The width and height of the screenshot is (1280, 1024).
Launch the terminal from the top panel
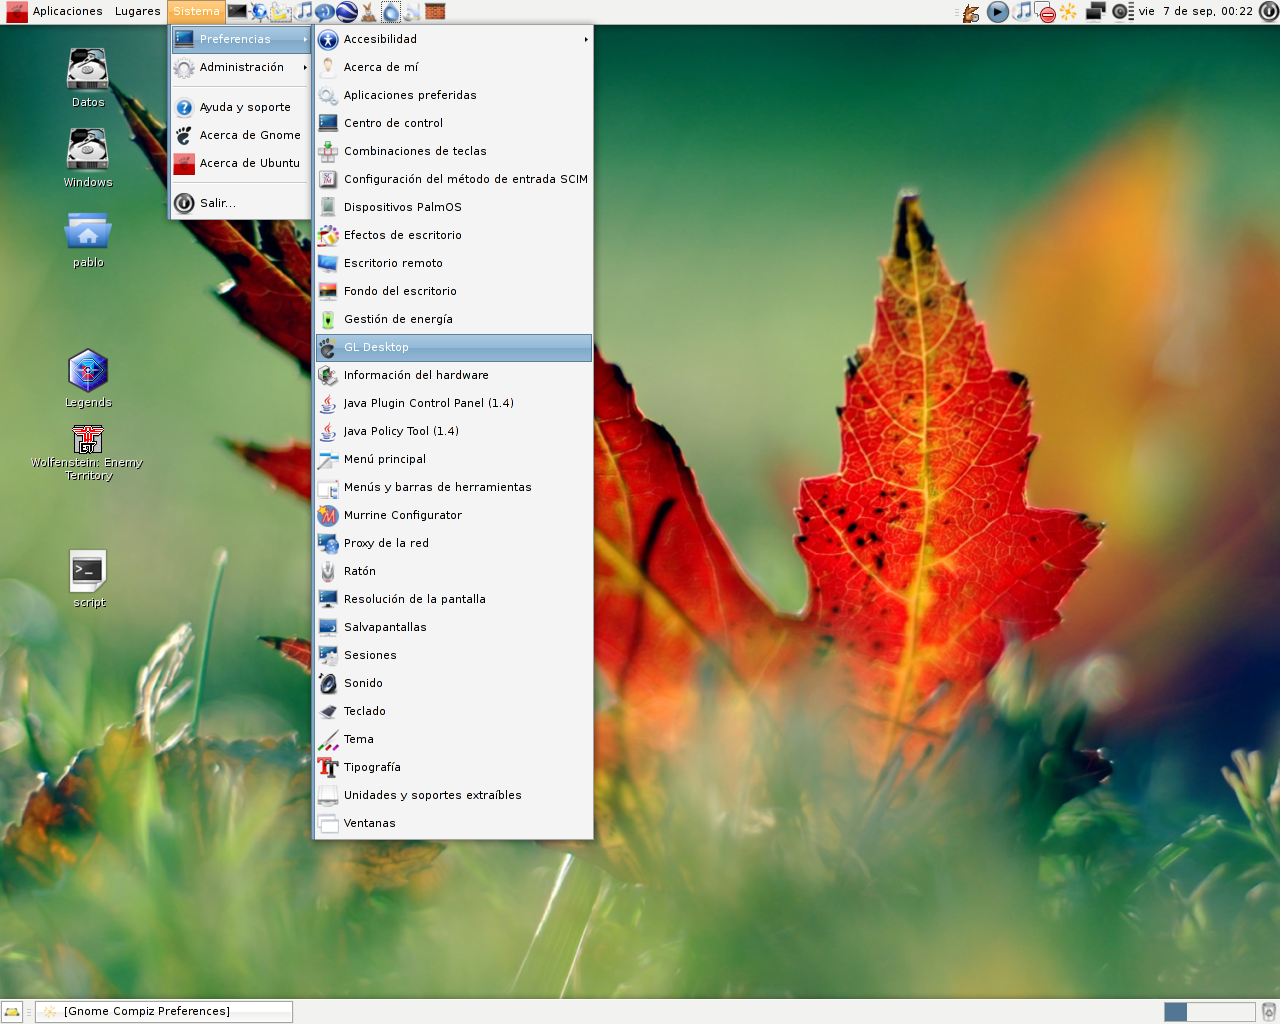pos(237,12)
